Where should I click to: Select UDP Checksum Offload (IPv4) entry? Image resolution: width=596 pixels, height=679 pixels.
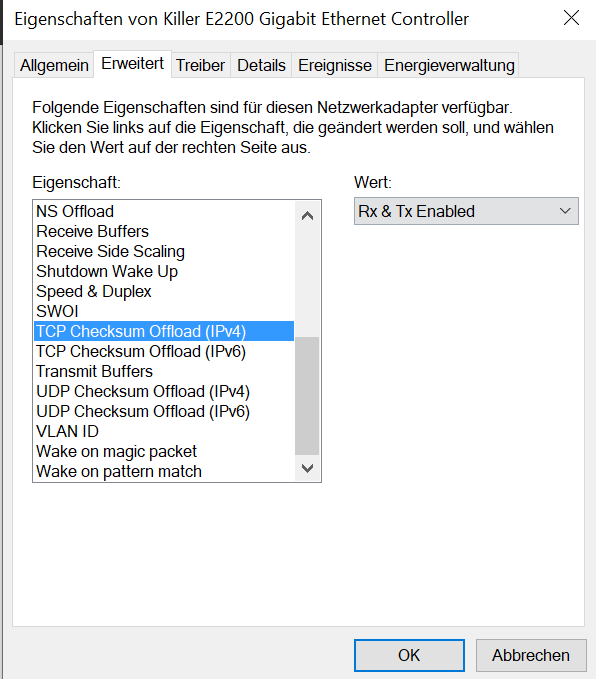click(x=164, y=391)
